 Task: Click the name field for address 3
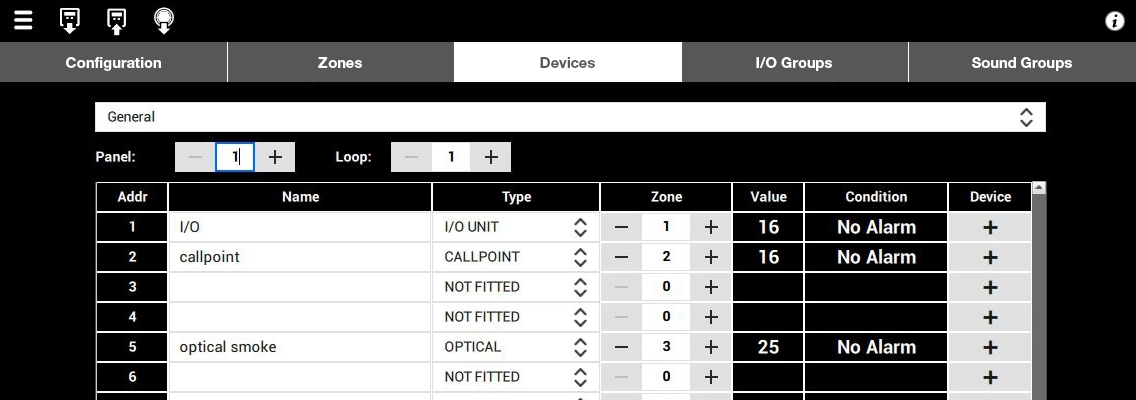(x=300, y=287)
